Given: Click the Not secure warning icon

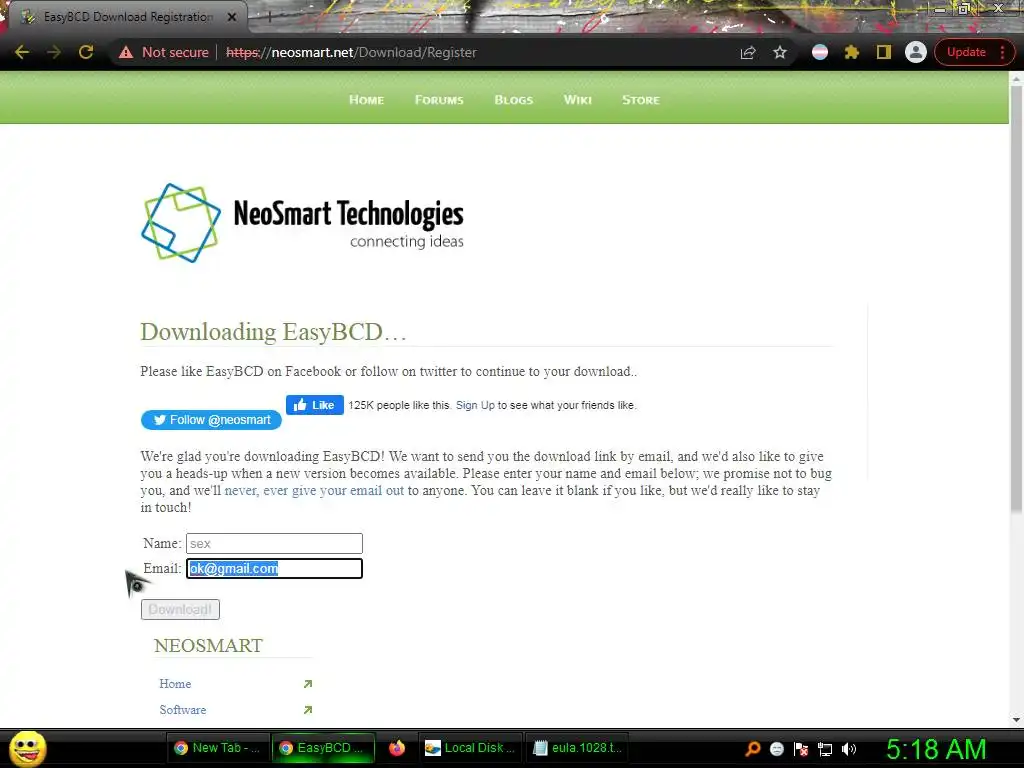Looking at the screenshot, I should click(126, 52).
